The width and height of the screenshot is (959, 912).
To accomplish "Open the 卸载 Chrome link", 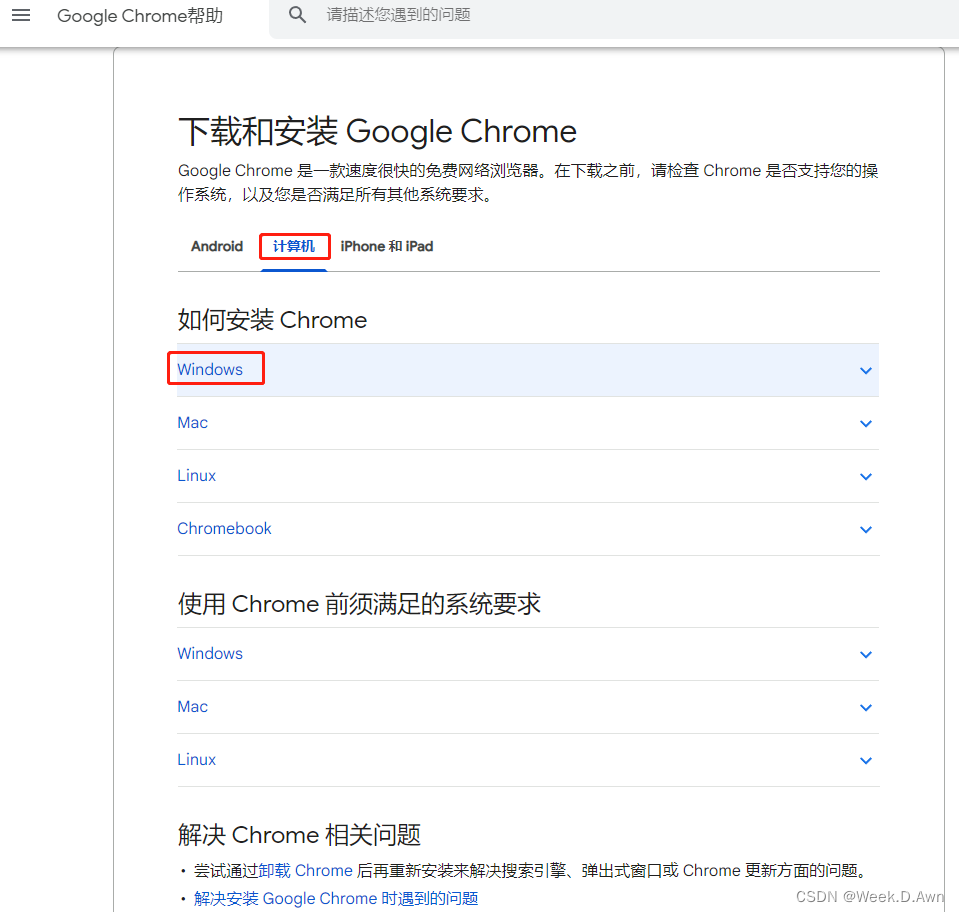I will [x=305, y=870].
